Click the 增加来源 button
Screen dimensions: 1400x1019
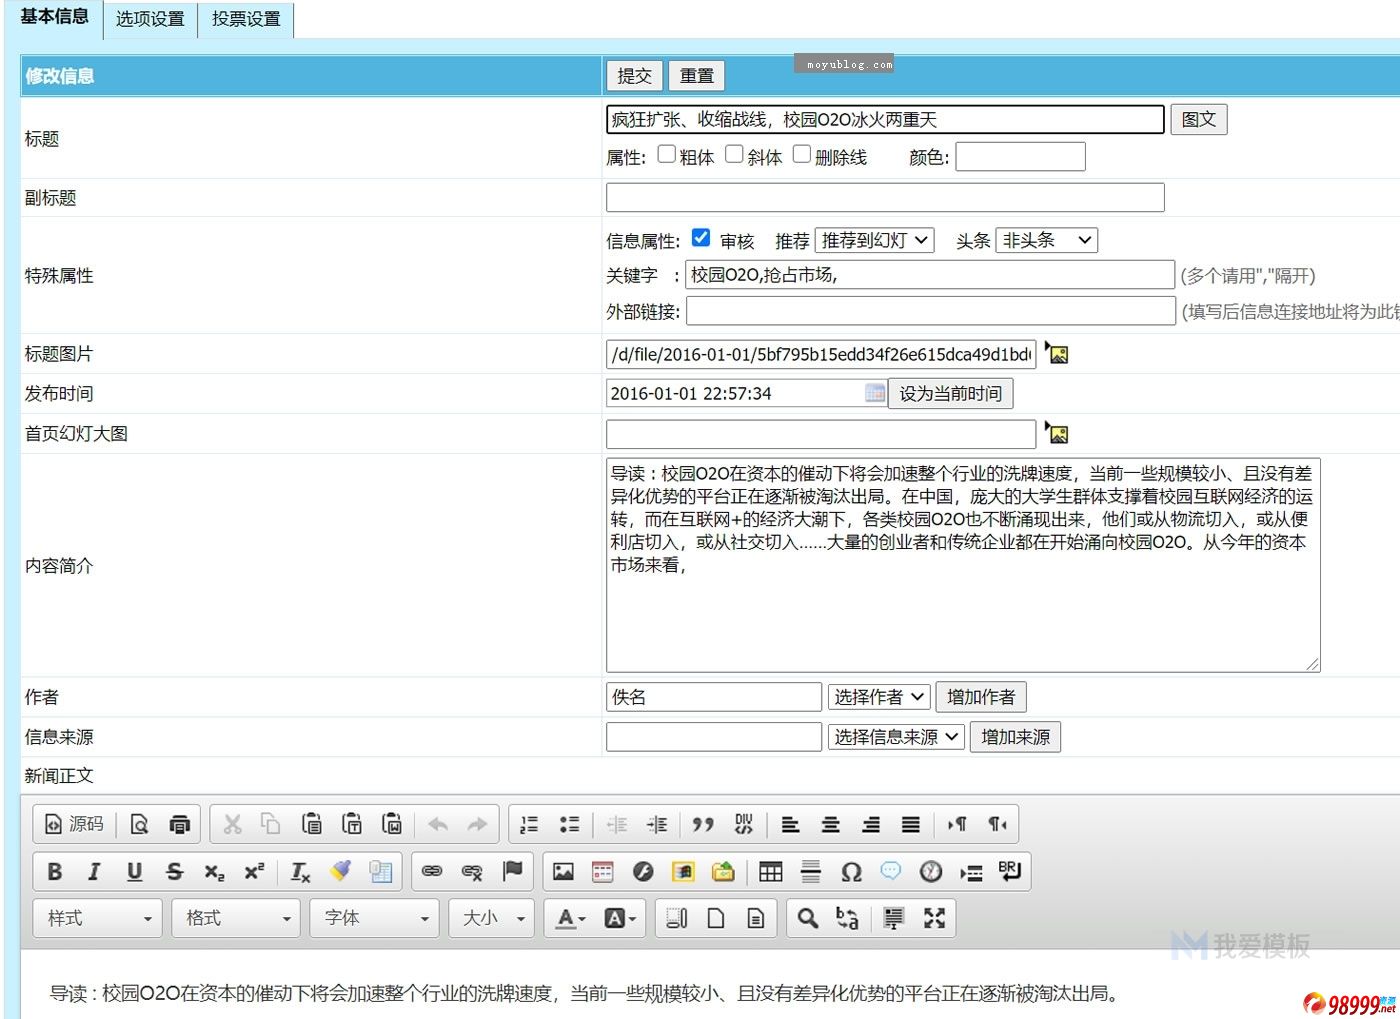pyautogui.click(x=1015, y=737)
